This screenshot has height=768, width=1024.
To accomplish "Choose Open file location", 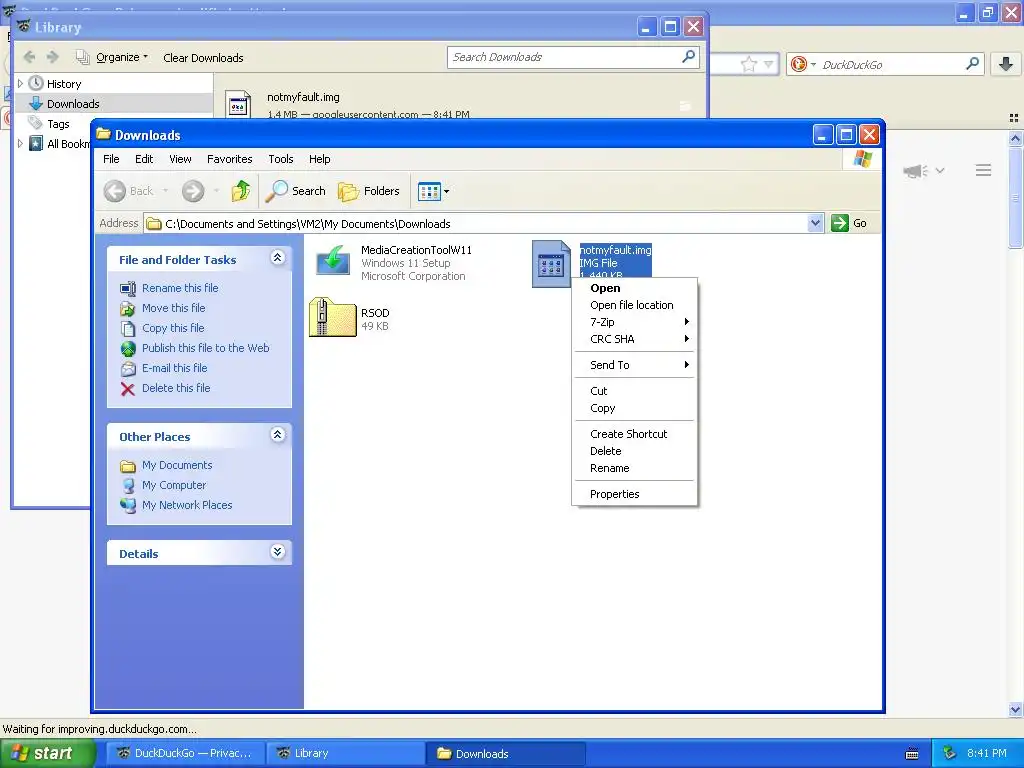I will [x=634, y=305].
